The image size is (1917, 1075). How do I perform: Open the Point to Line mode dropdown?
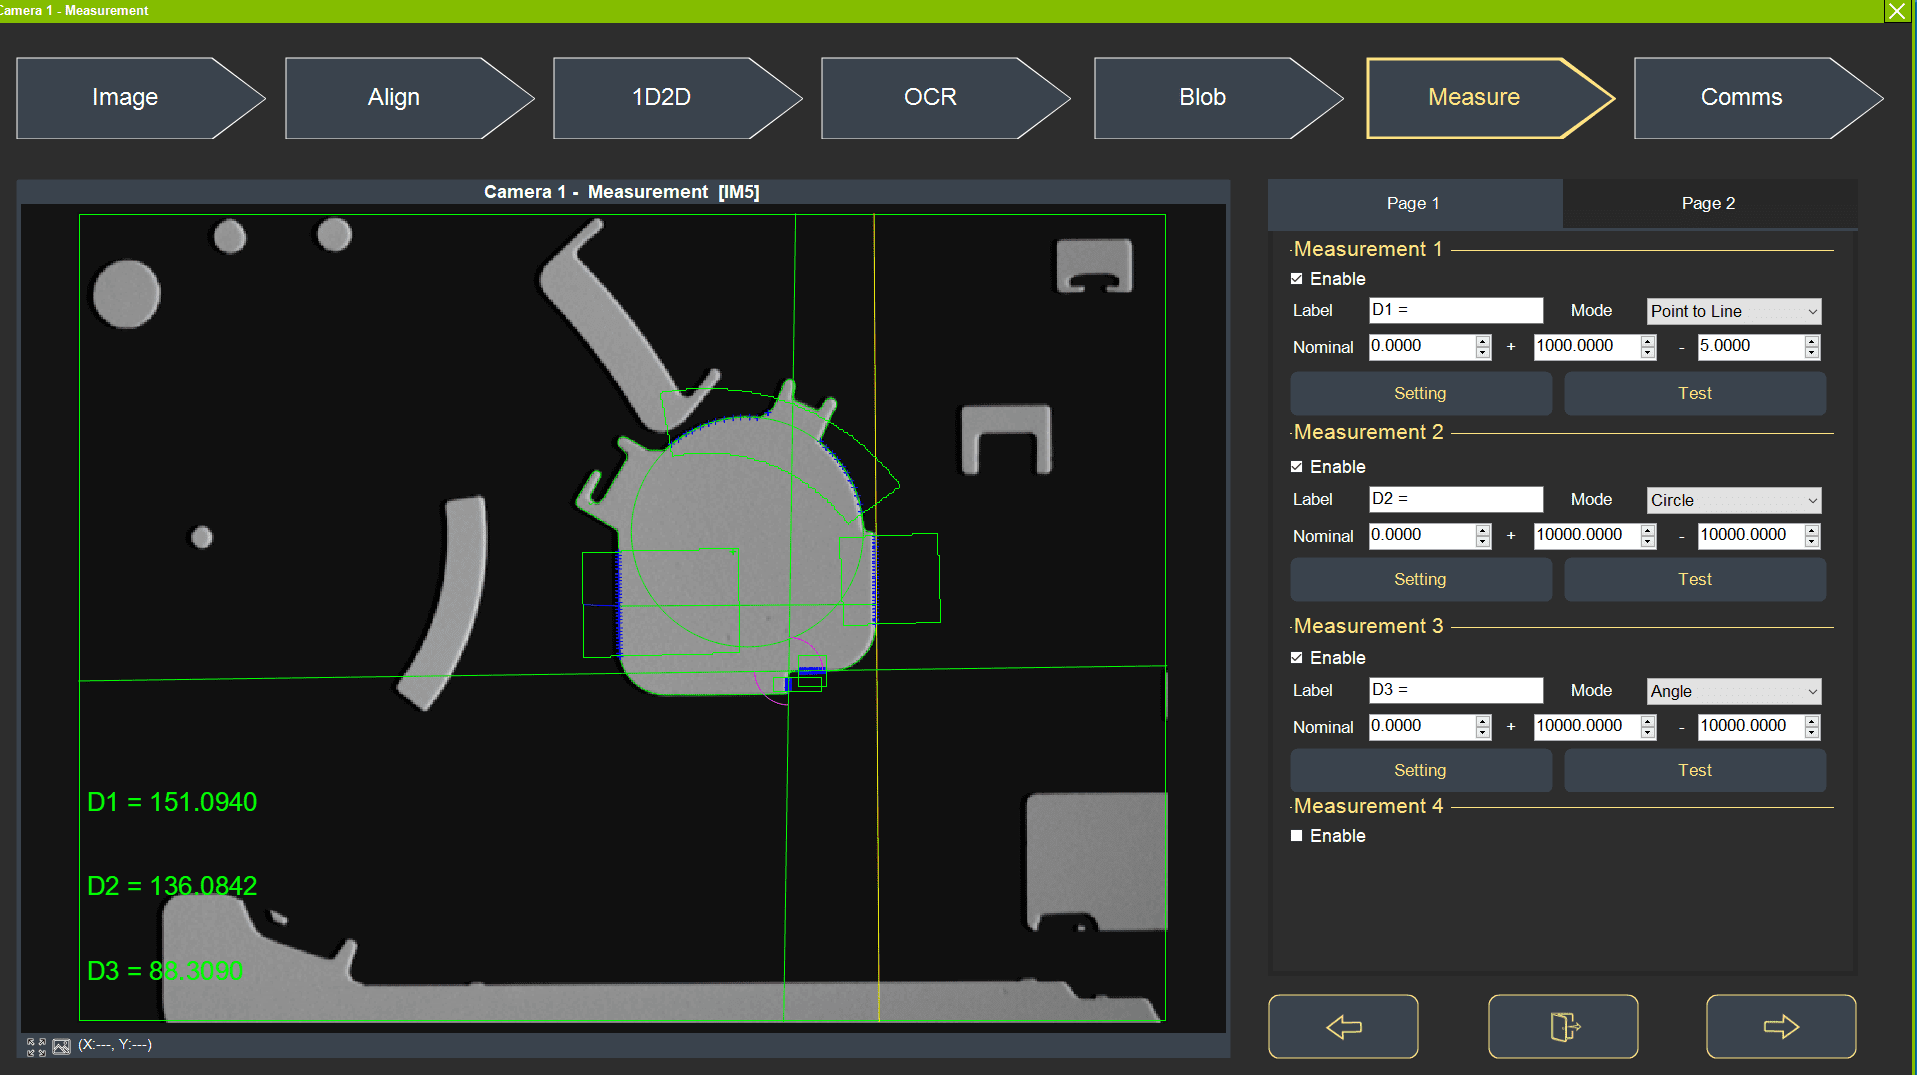[1734, 312]
